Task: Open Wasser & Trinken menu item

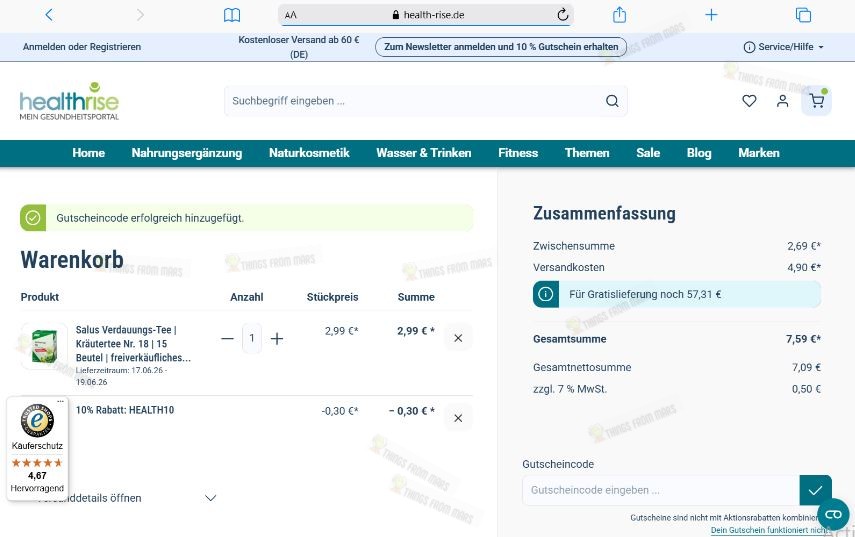Action: coord(424,153)
